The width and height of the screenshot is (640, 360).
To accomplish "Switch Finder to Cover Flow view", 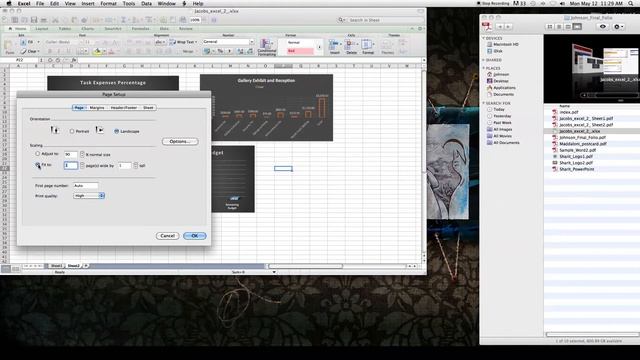I will coord(577,27).
